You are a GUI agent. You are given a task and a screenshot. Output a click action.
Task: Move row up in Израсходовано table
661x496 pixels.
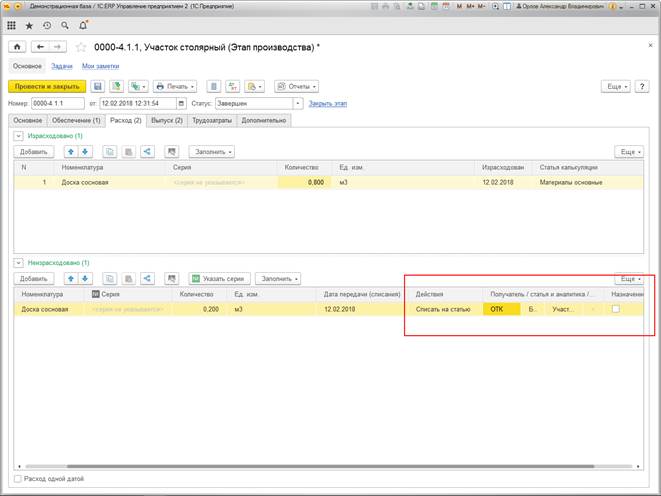coord(71,151)
